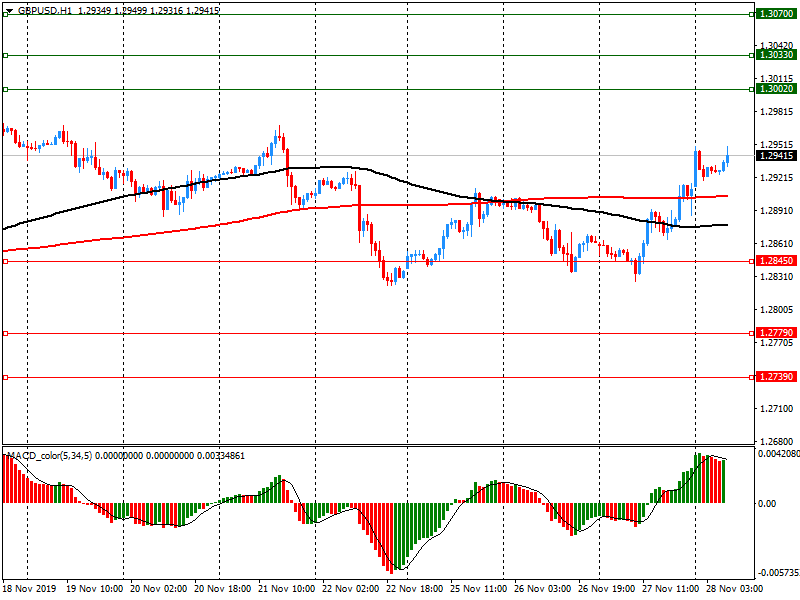Image resolution: width=800 pixels, height=600 pixels.
Task: Click the square handle of the 1.30020 line
Action: (x=6, y=89)
